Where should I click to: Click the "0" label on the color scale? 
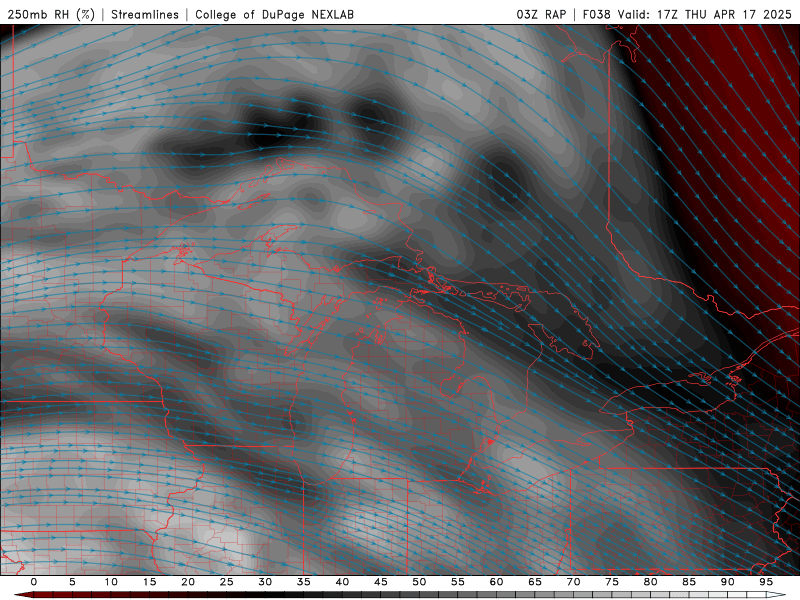pyautogui.click(x=34, y=582)
